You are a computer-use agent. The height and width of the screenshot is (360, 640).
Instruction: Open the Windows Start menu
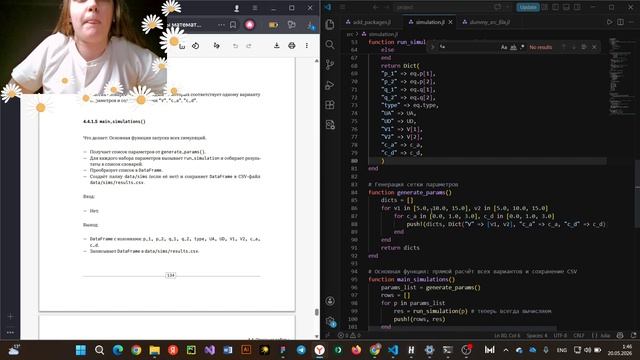pyautogui.click(x=81, y=350)
